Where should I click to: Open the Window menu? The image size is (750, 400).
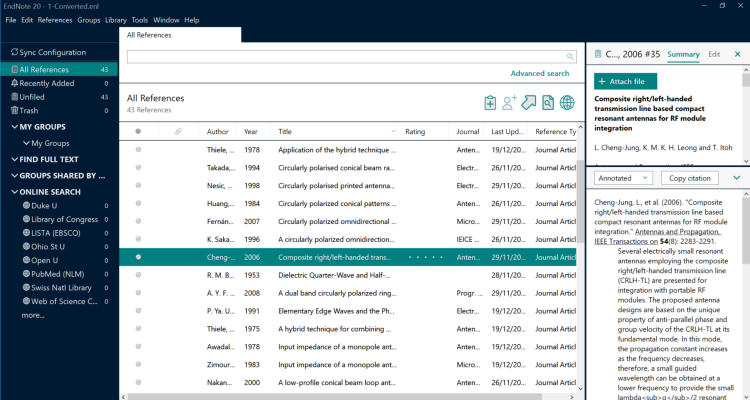tap(166, 20)
